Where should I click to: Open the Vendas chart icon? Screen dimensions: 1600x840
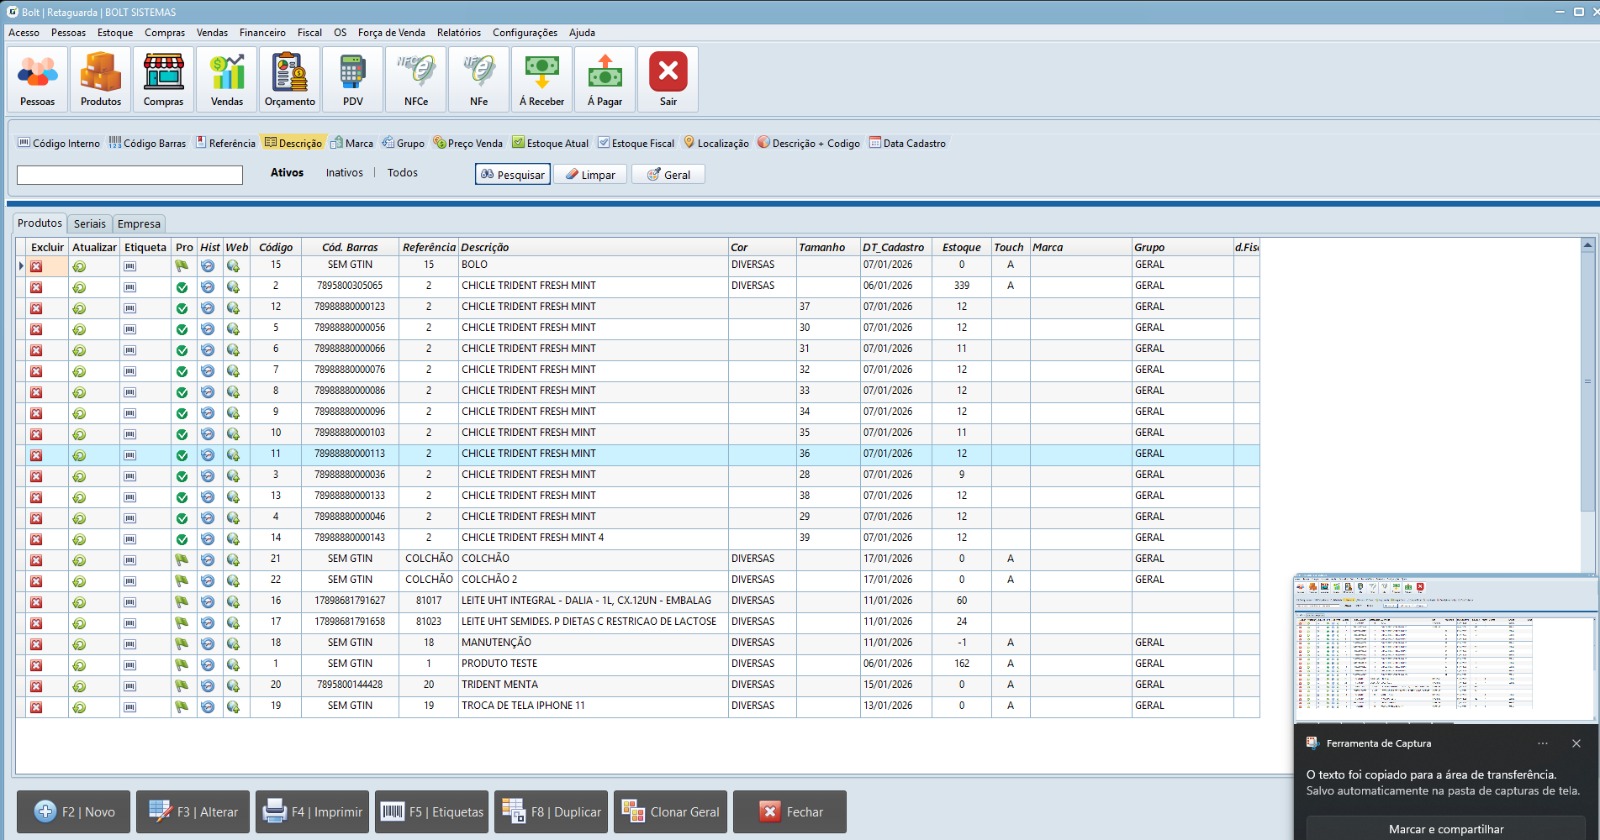pyautogui.click(x=227, y=79)
